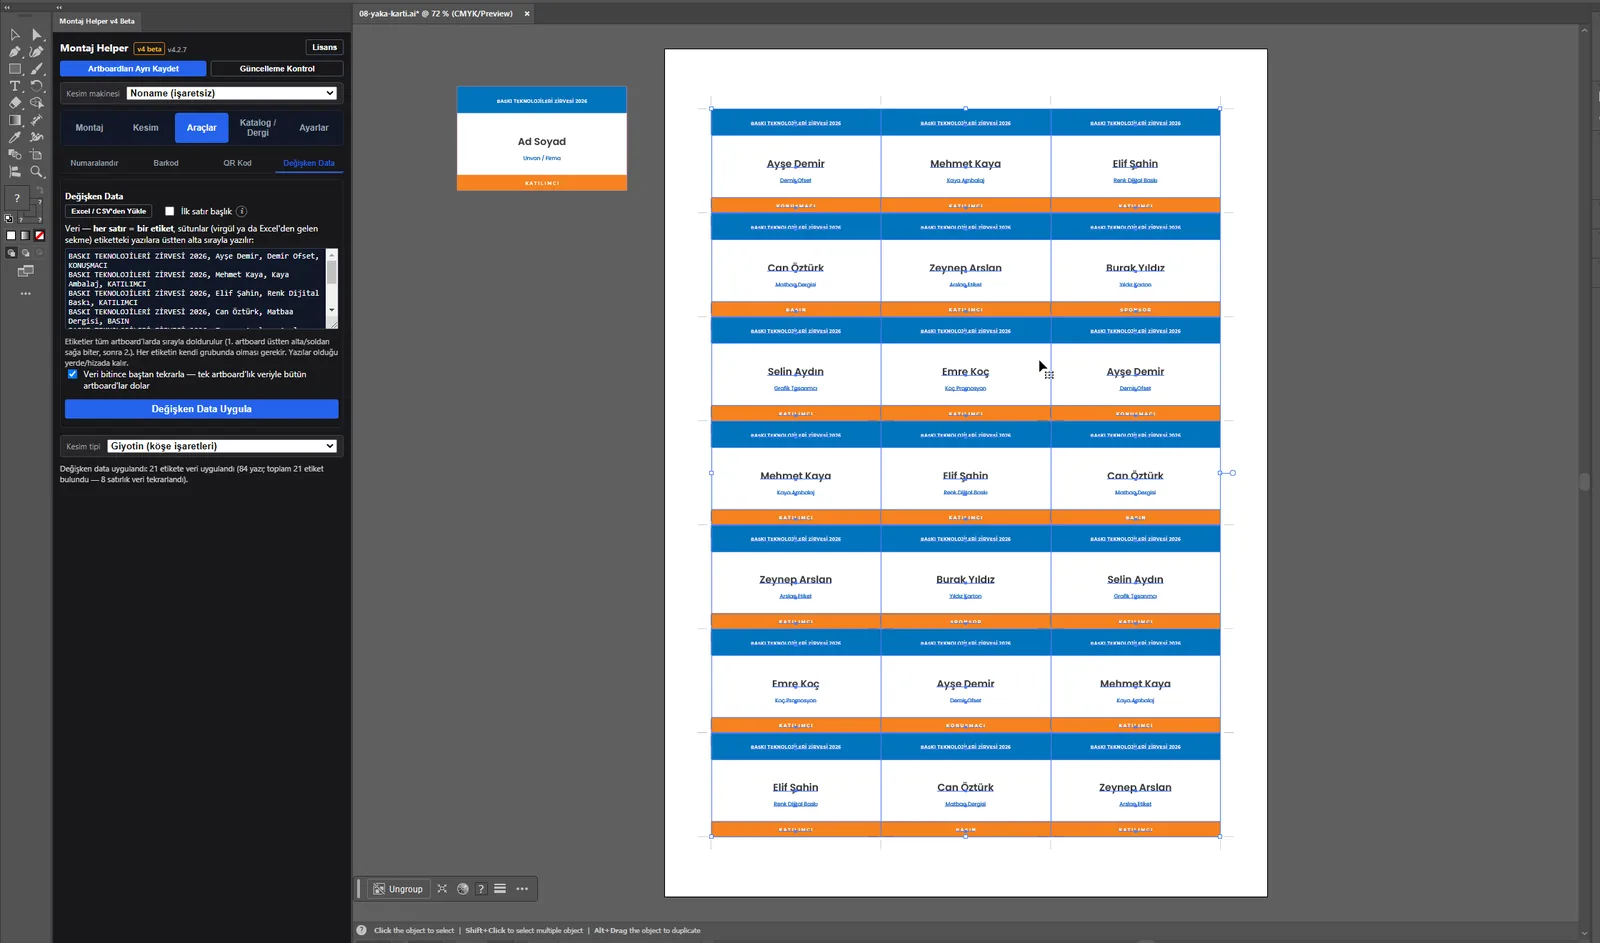Click Excel / CSV'den Yükle button
This screenshot has width=1600, height=943.
[109, 211]
